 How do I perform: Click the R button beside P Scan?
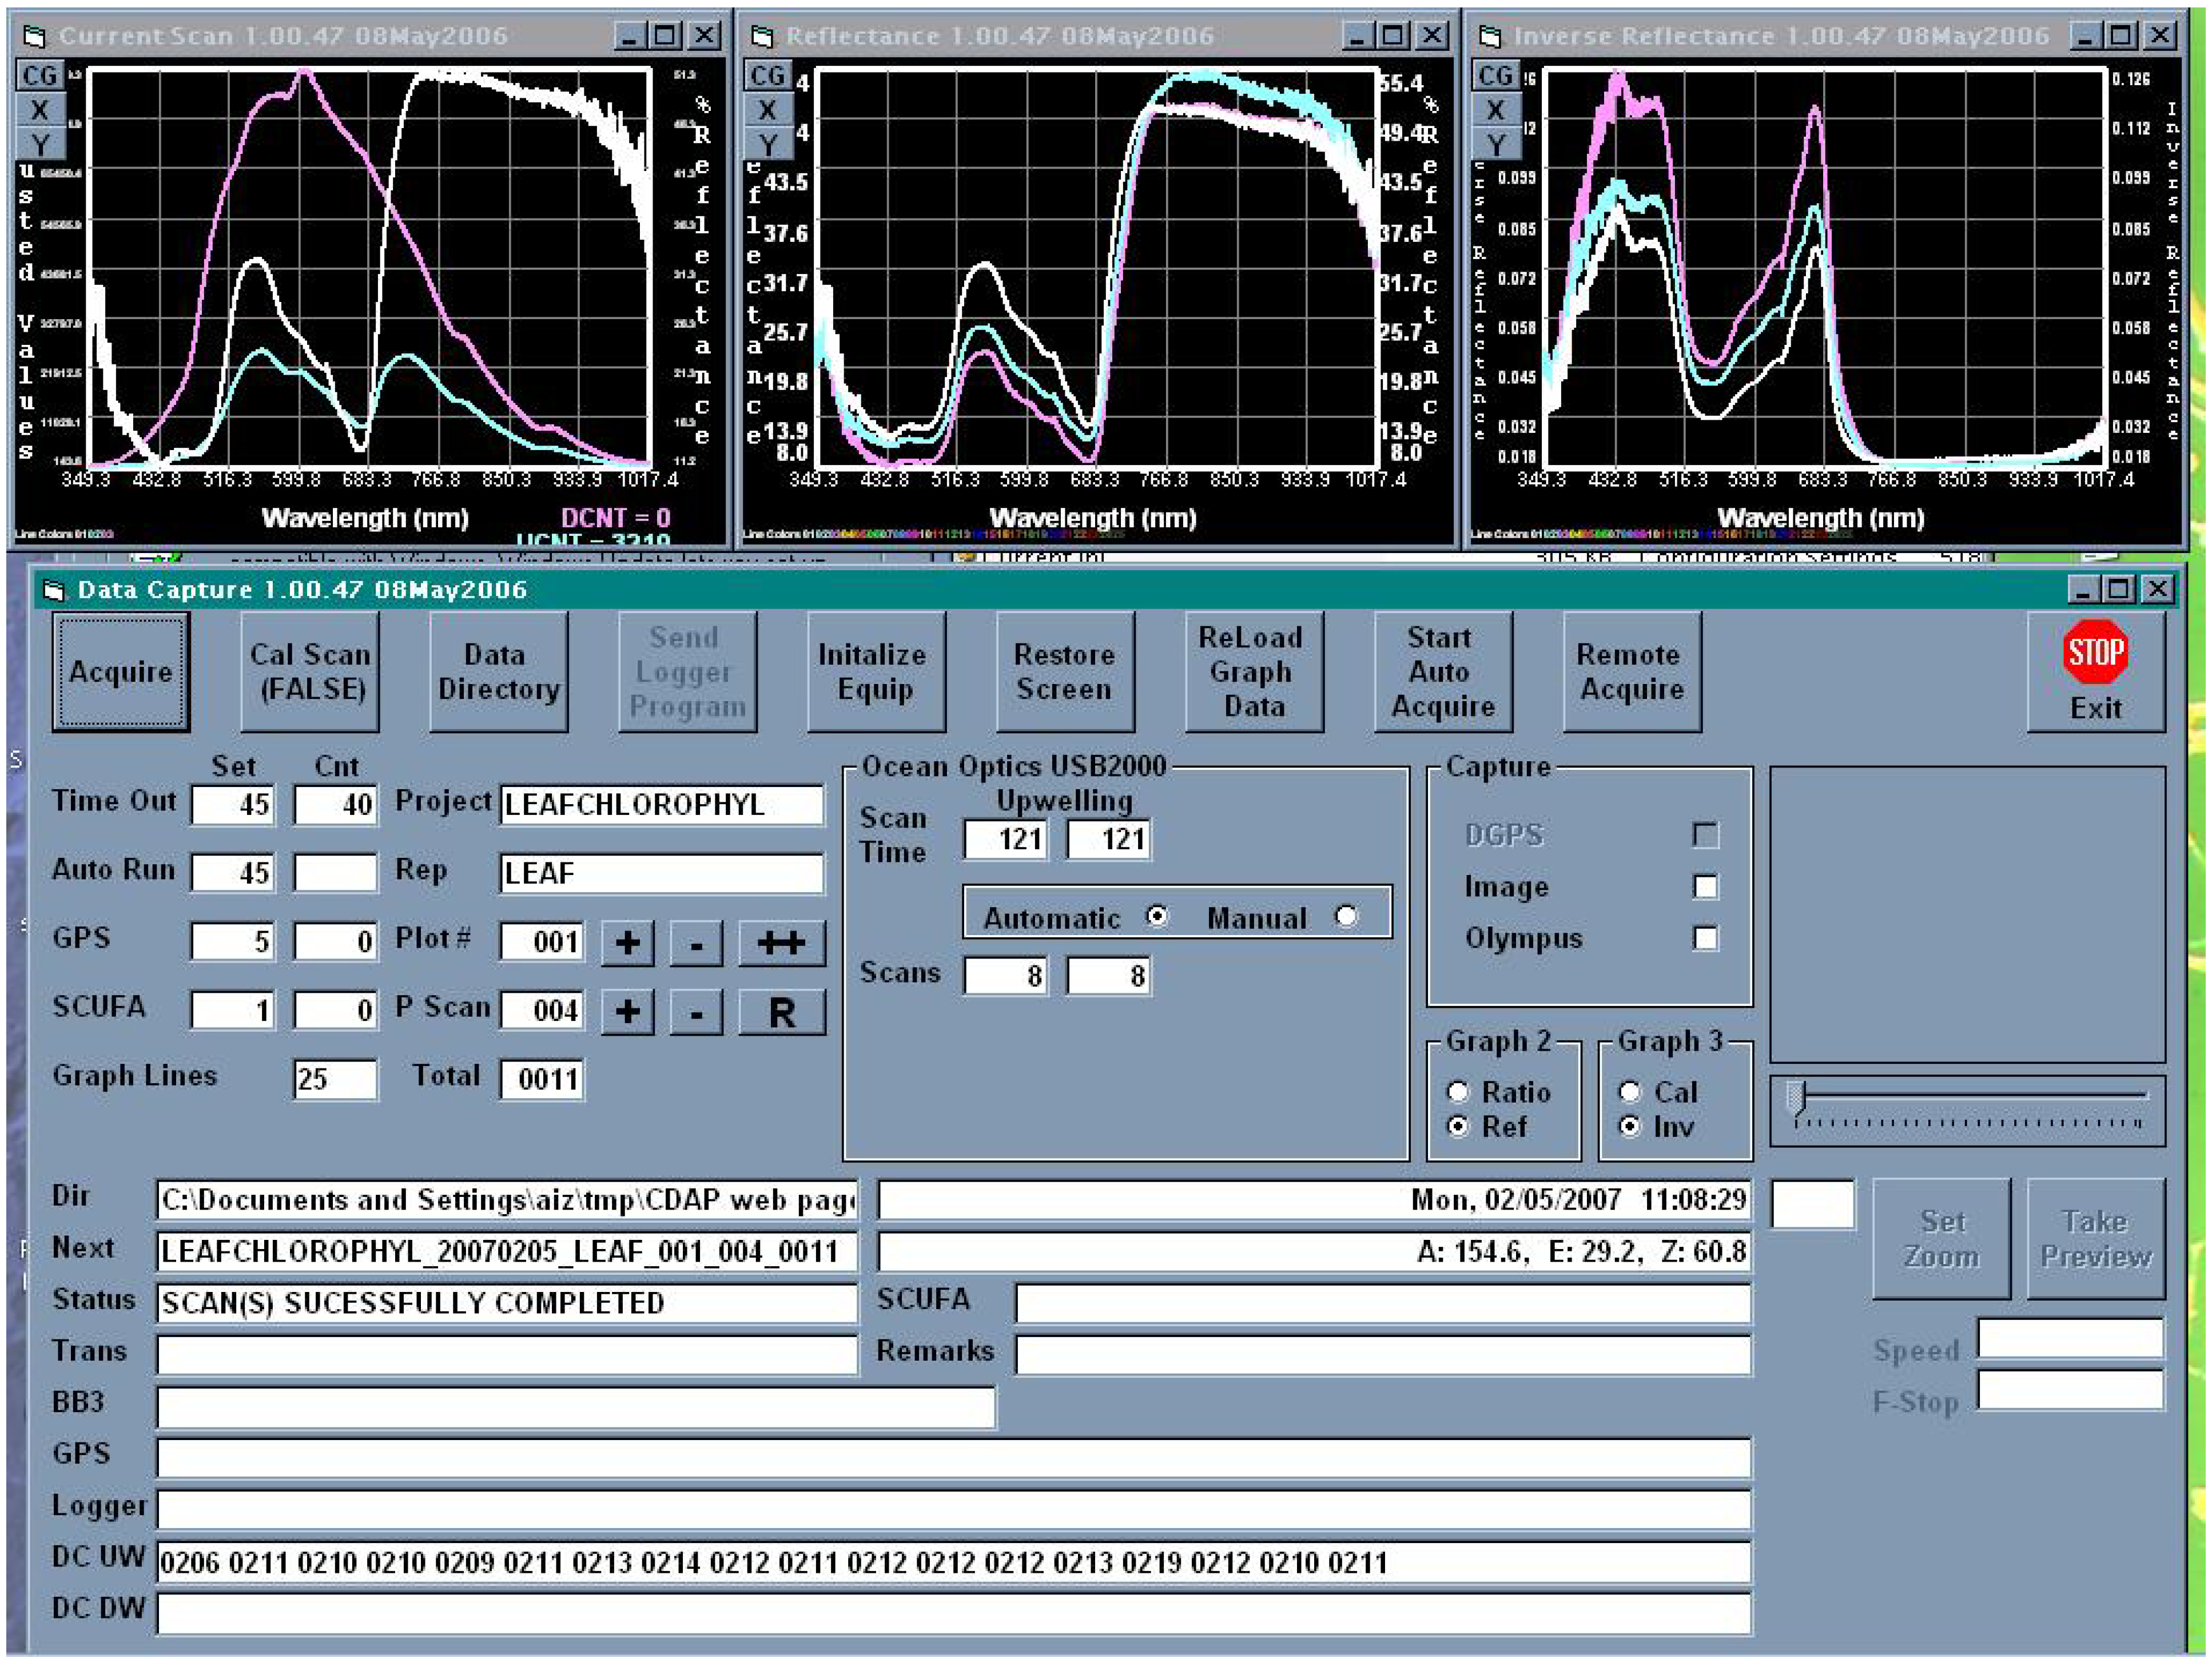[781, 1012]
